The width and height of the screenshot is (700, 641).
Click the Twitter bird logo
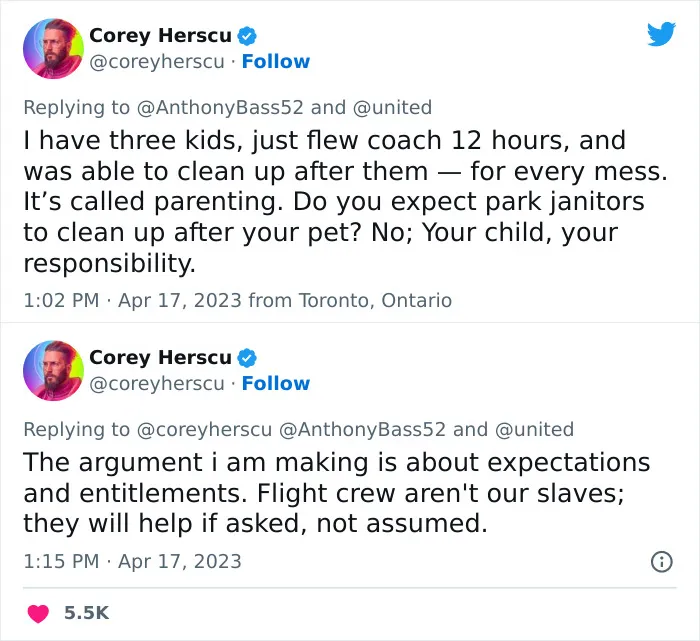[x=661, y=34]
